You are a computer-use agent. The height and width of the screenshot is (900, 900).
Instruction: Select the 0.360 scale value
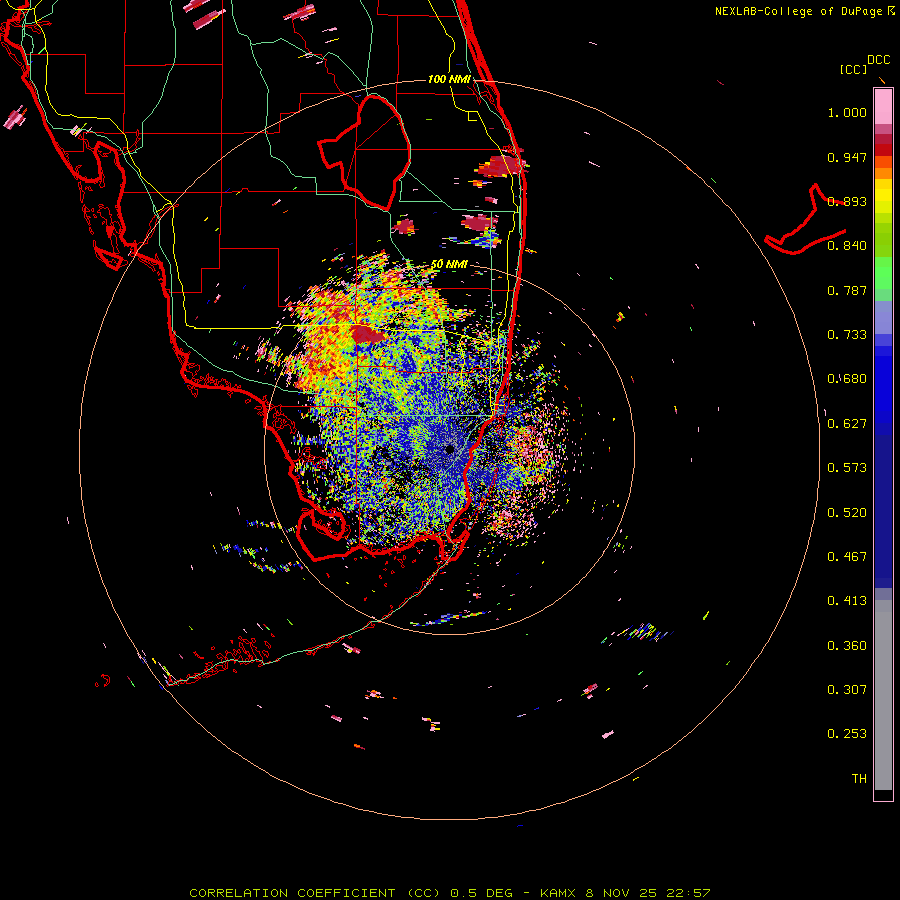pos(847,646)
